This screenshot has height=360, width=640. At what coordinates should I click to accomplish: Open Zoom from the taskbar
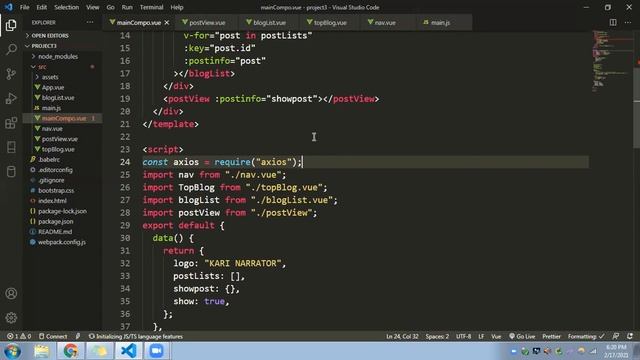coord(156,351)
